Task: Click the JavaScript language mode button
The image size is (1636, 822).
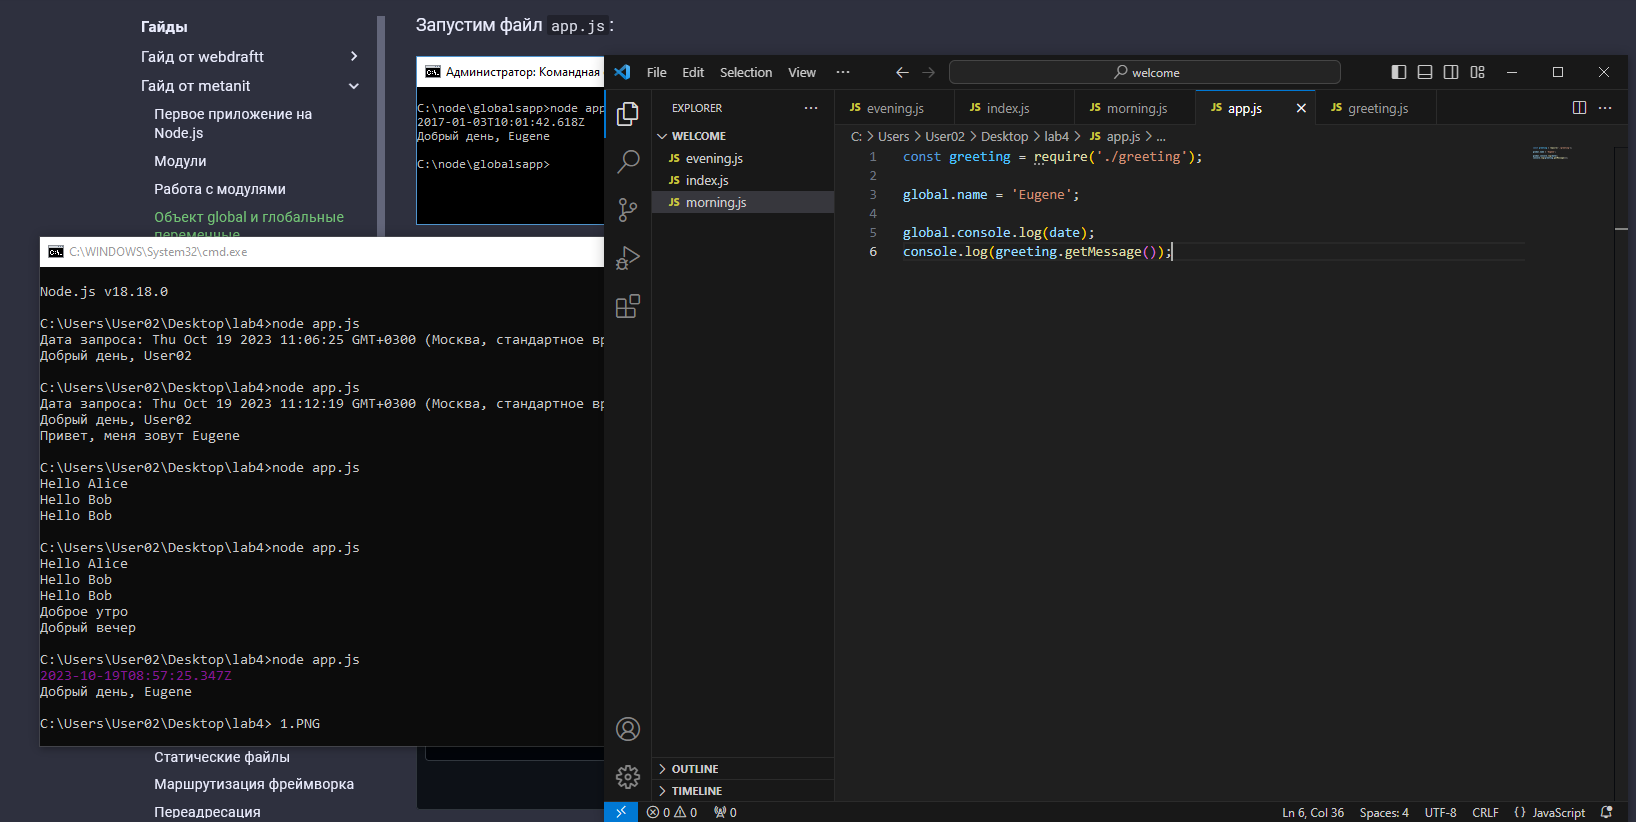Action: [x=1549, y=812]
